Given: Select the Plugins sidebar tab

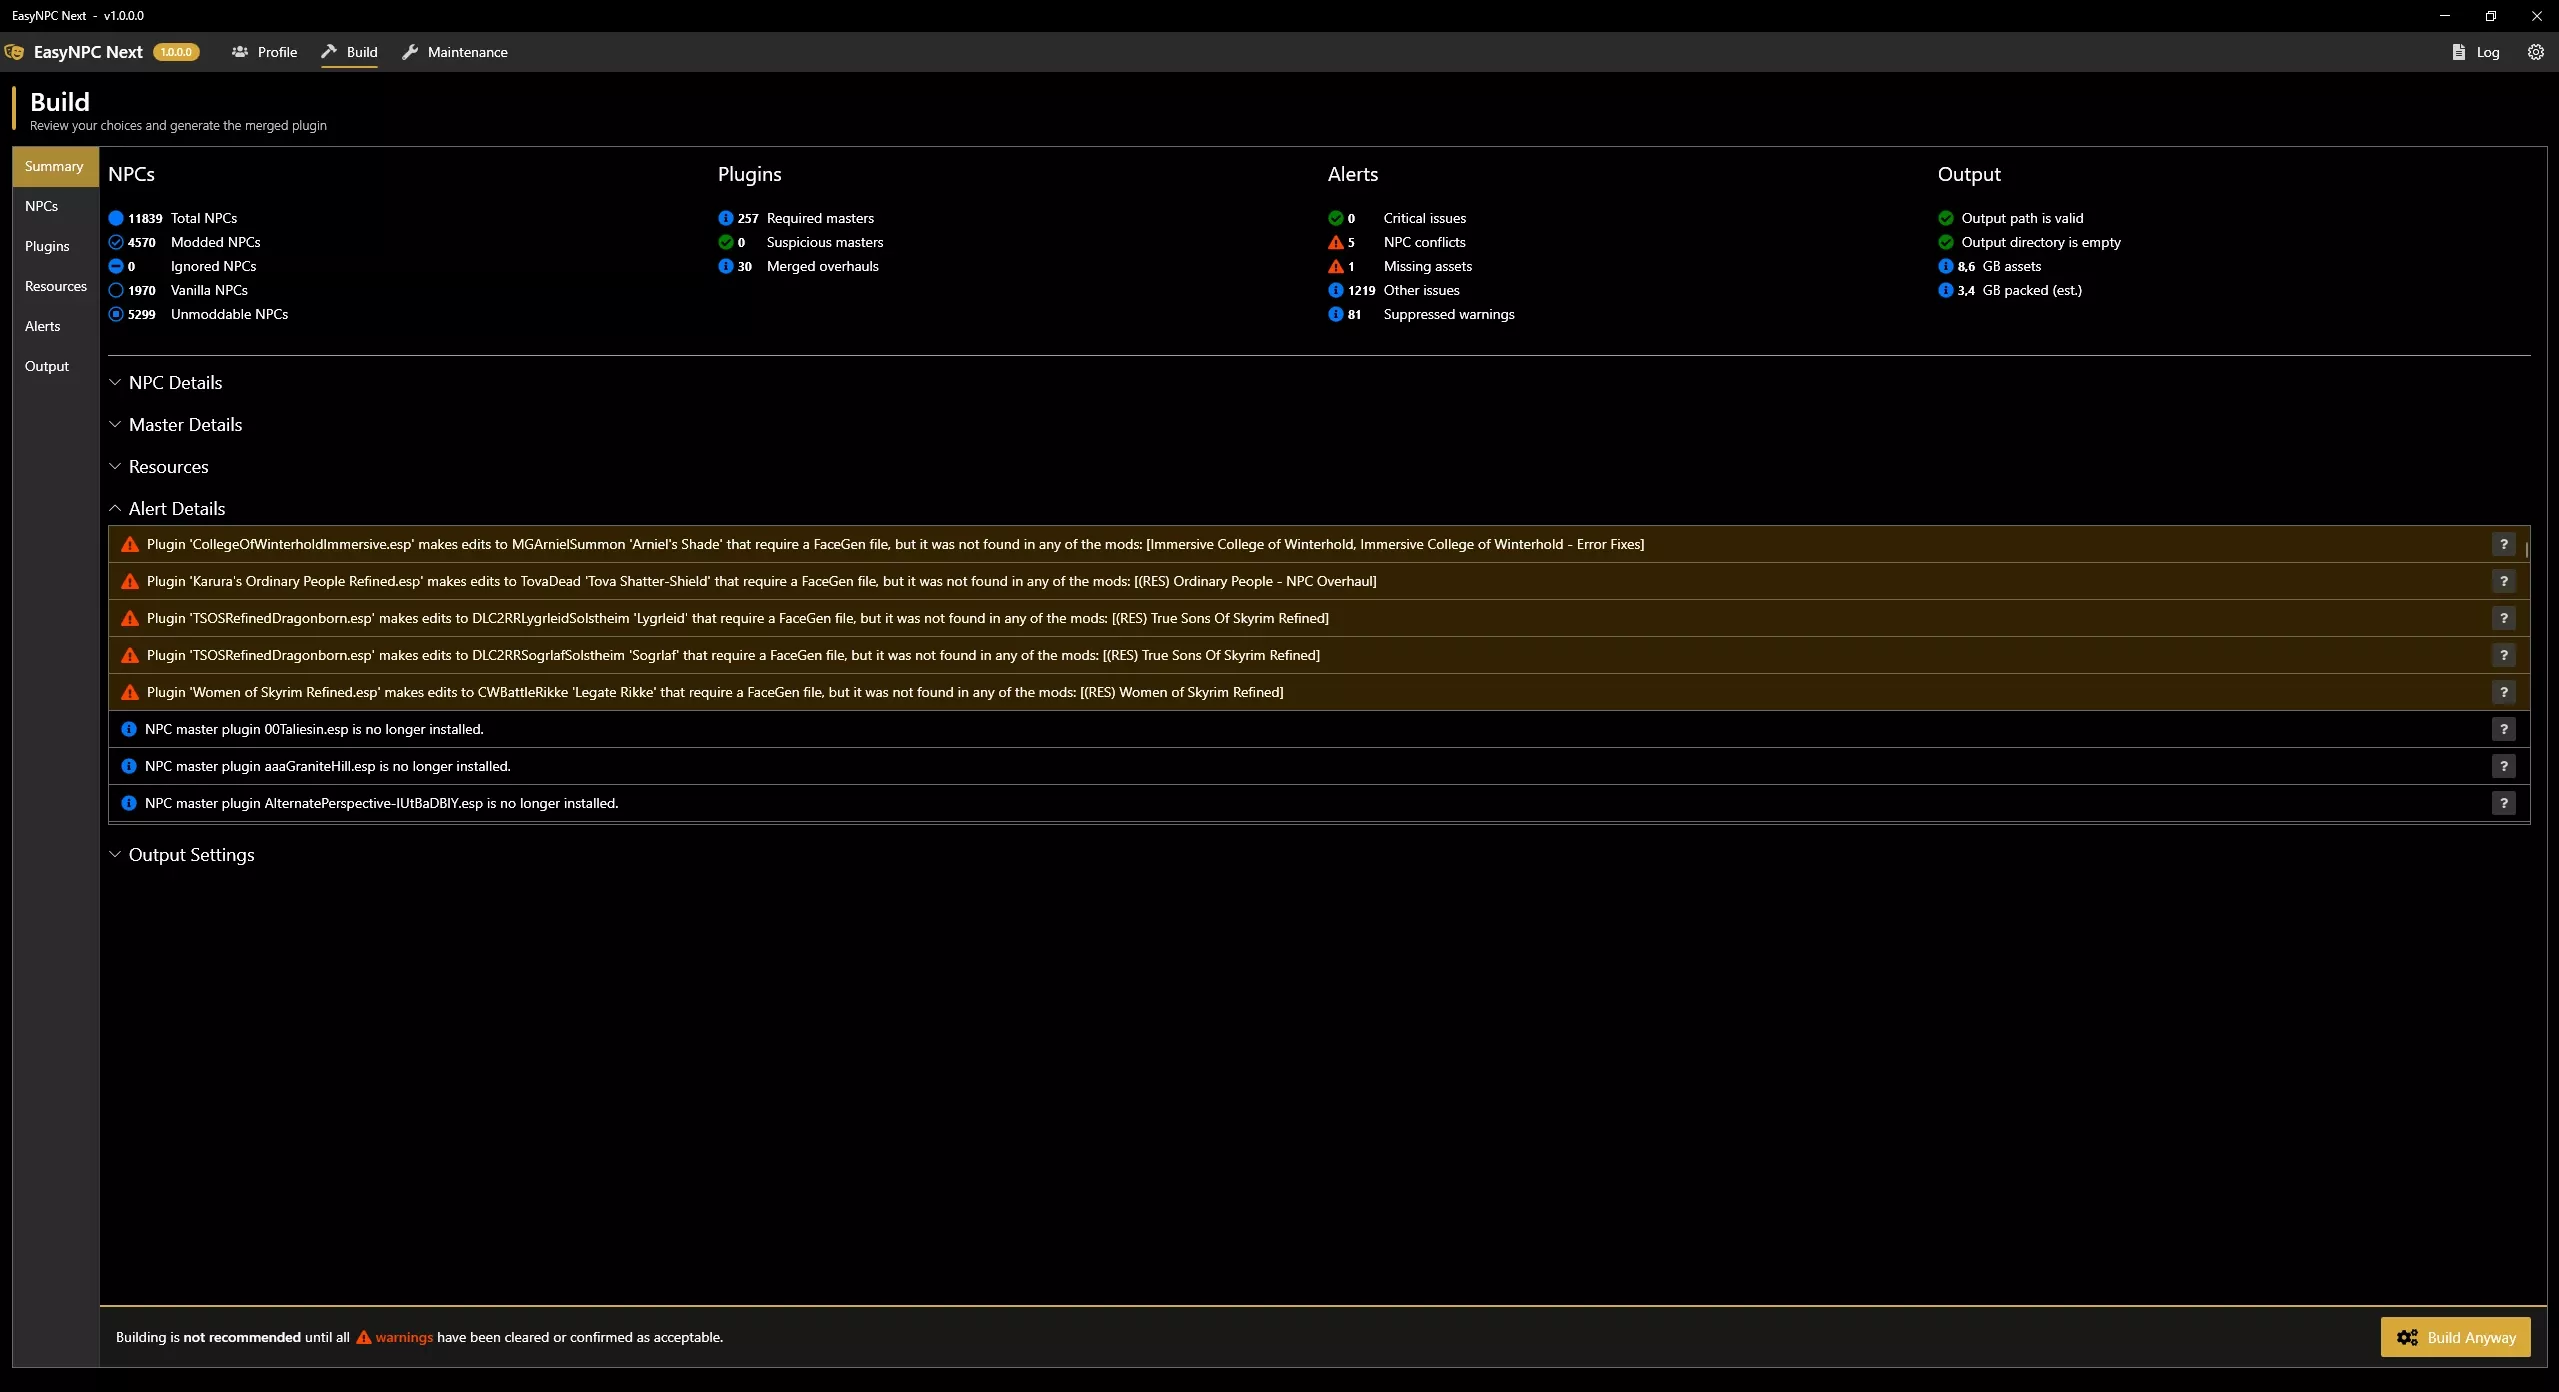Looking at the screenshot, I should (55, 246).
